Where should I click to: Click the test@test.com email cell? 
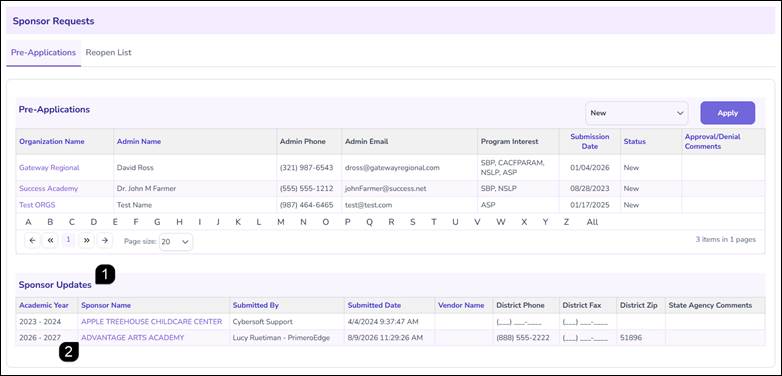coord(368,205)
